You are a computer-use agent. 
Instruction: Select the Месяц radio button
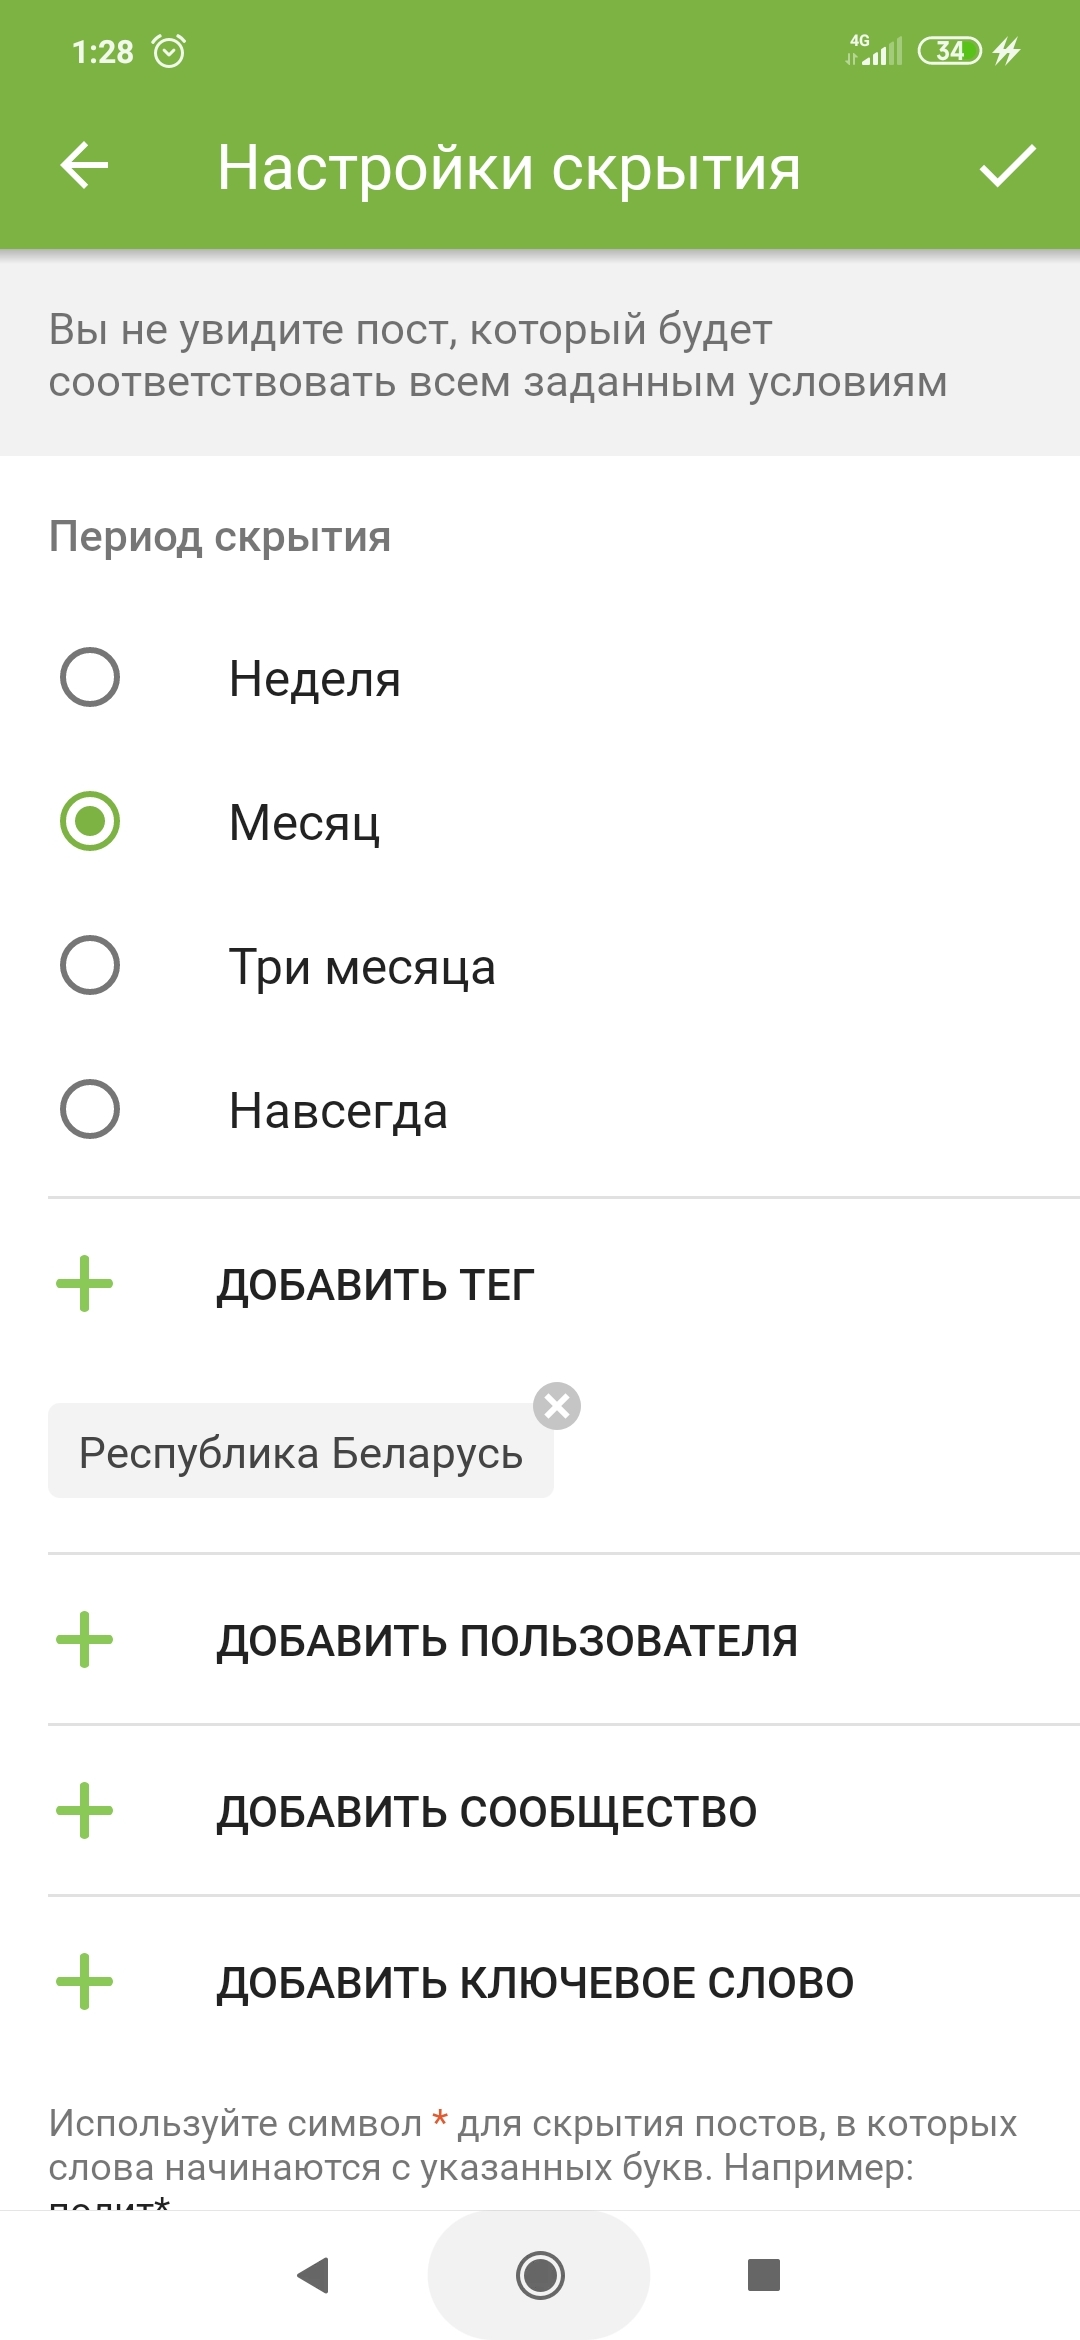[90, 822]
